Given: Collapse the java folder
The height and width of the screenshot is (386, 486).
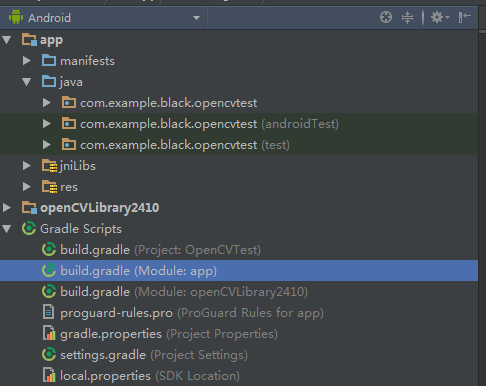Looking at the screenshot, I should 27,82.
